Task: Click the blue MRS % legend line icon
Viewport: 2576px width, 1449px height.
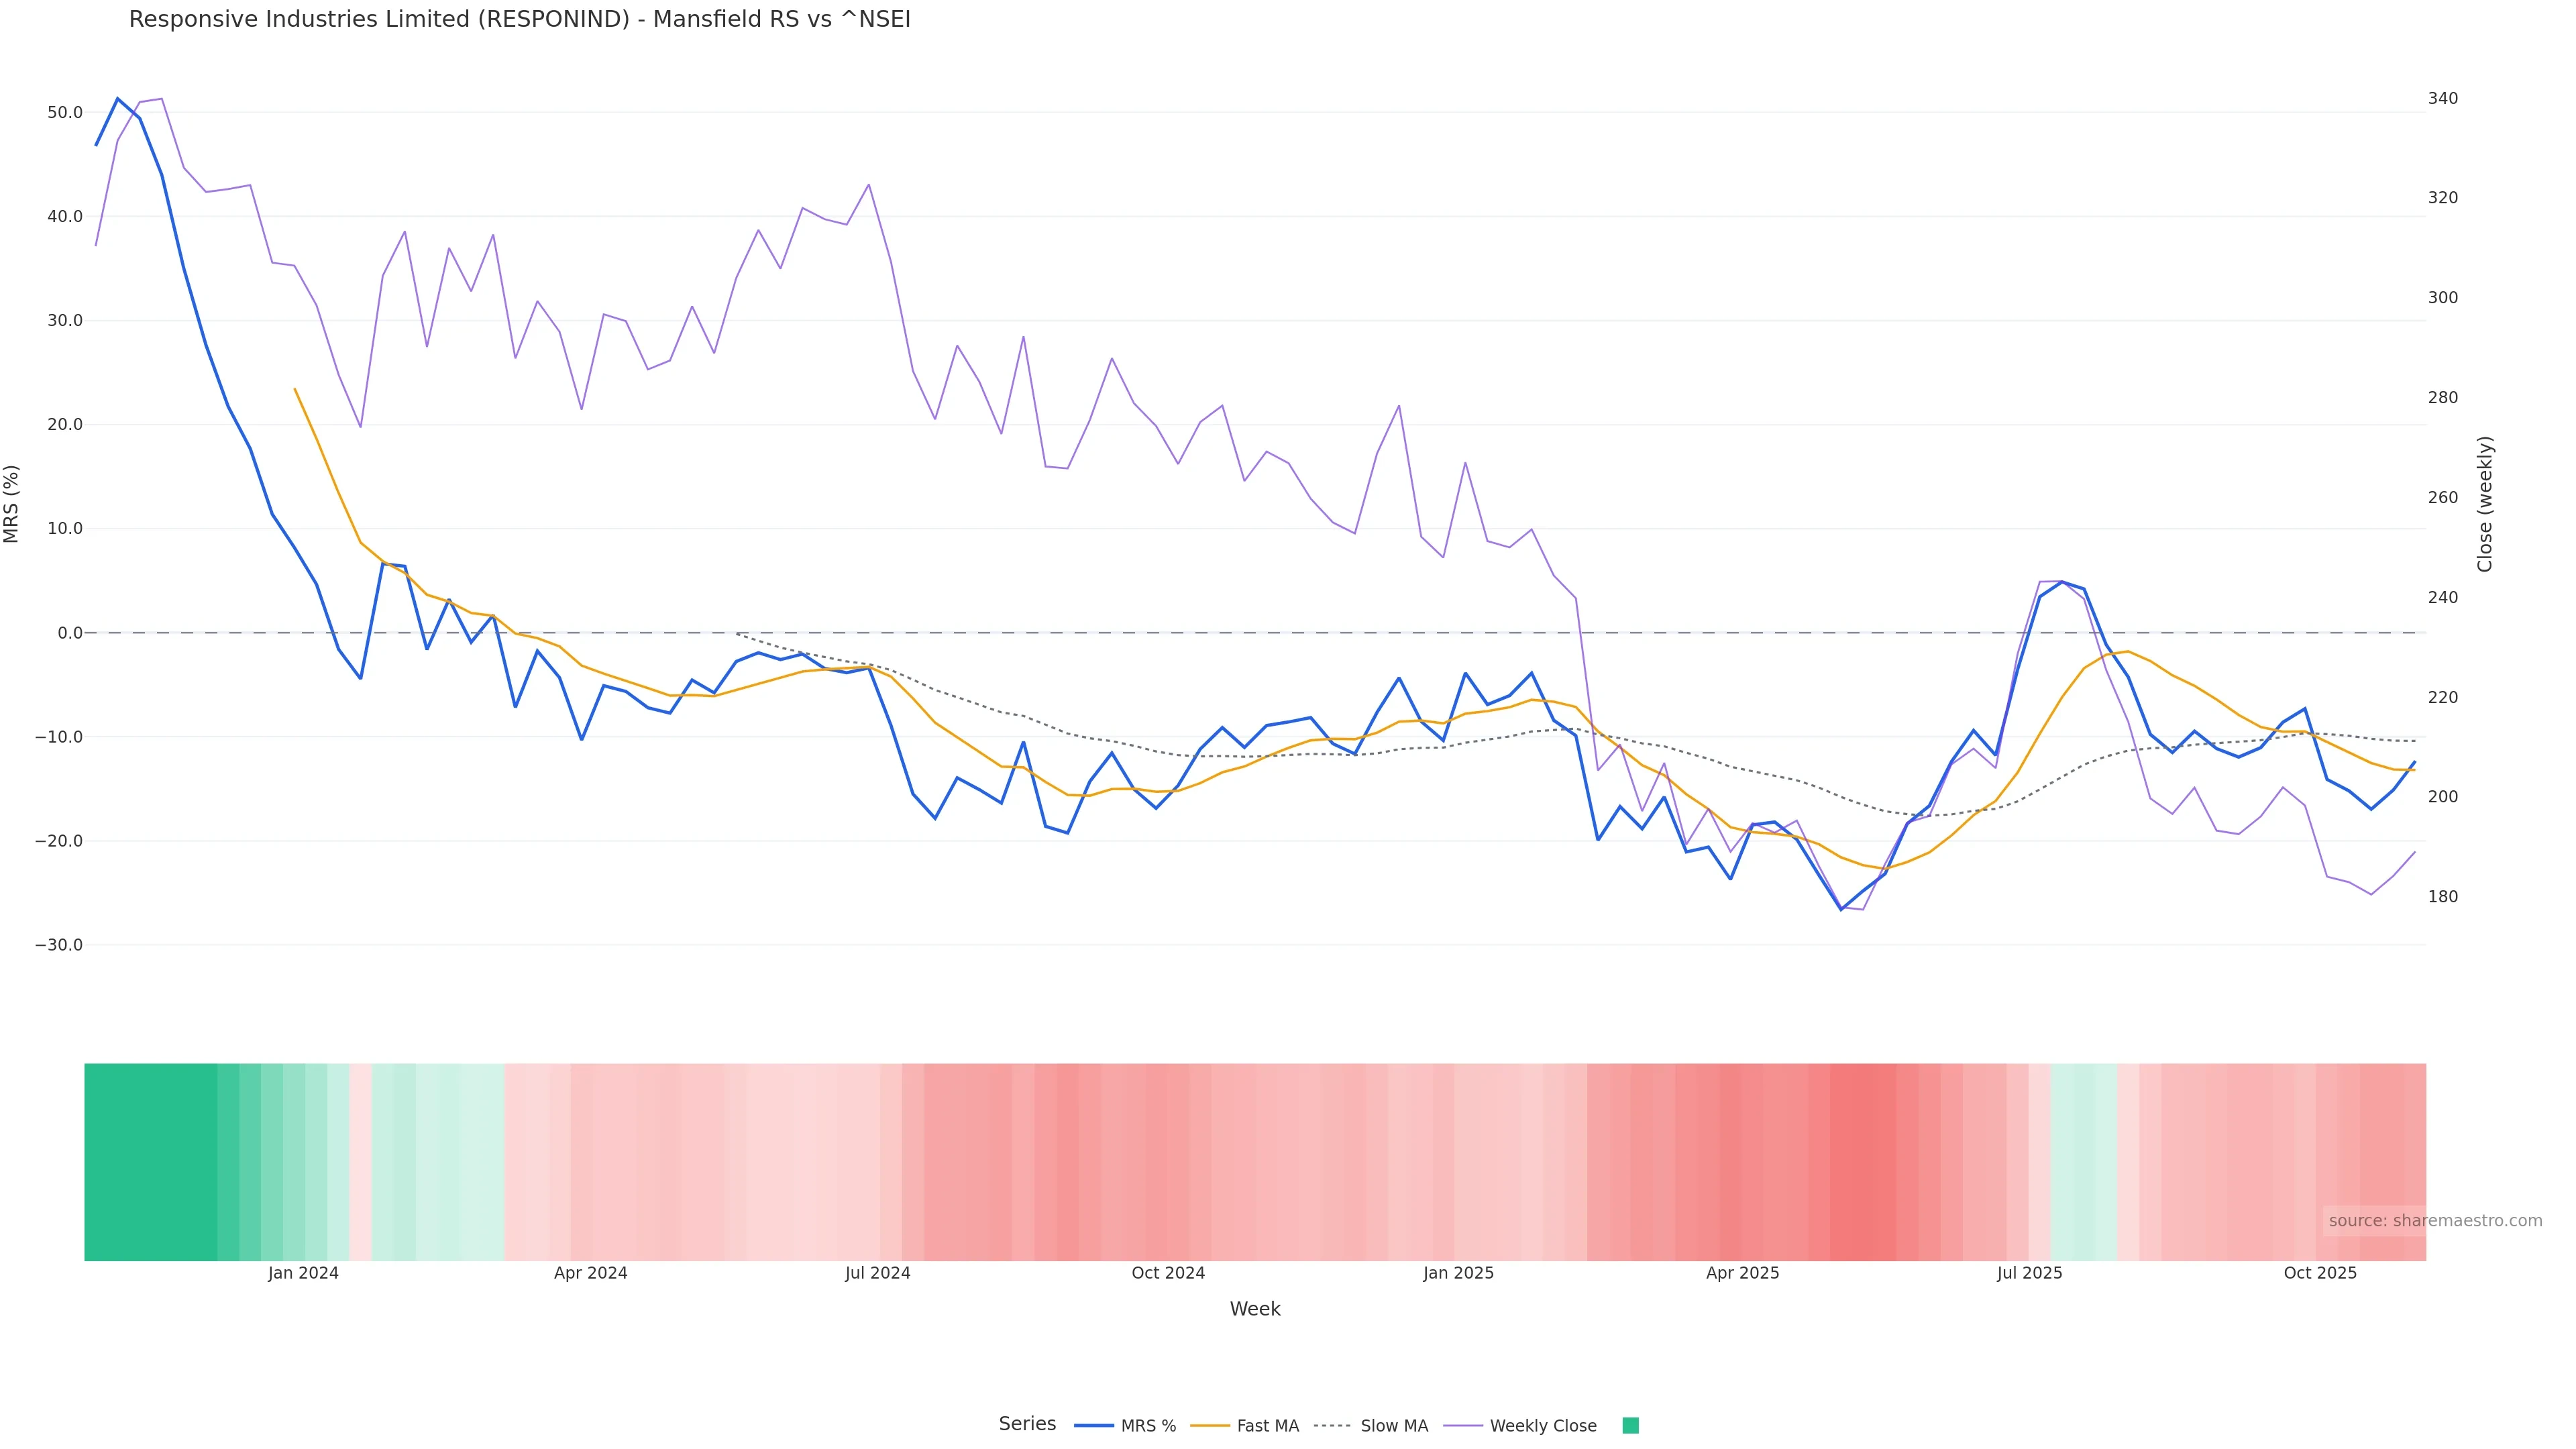Action: (1094, 1426)
